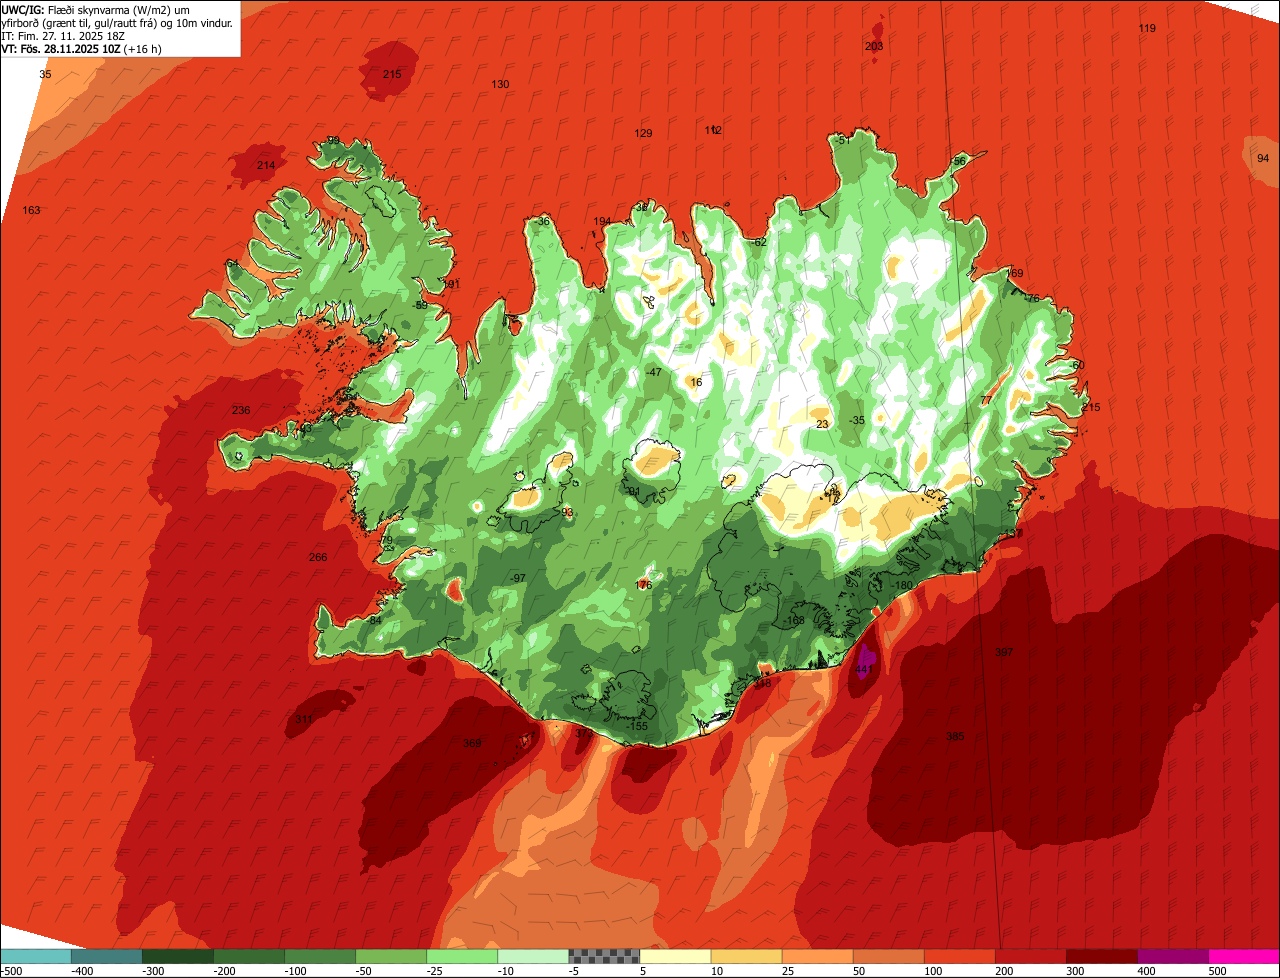Click the legend label -500
Viewport: 1280px width, 978px height.
click(x=11, y=970)
